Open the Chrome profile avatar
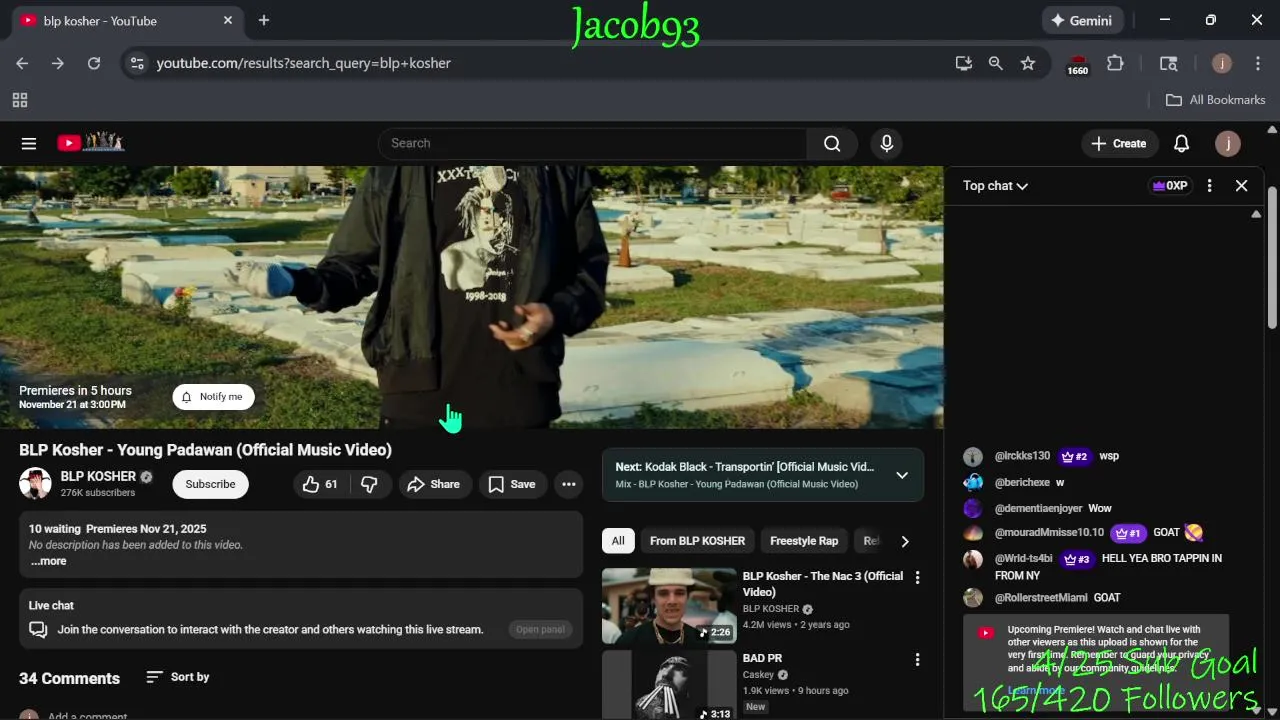This screenshot has height=720, width=1280. tap(1222, 63)
